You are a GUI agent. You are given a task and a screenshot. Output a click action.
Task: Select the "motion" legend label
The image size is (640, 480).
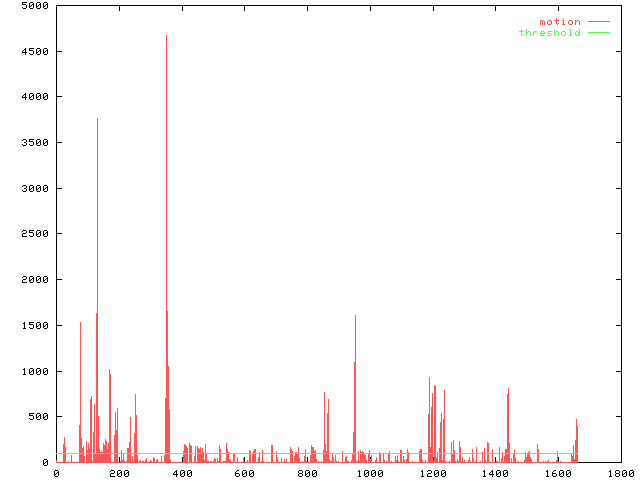pyautogui.click(x=560, y=22)
